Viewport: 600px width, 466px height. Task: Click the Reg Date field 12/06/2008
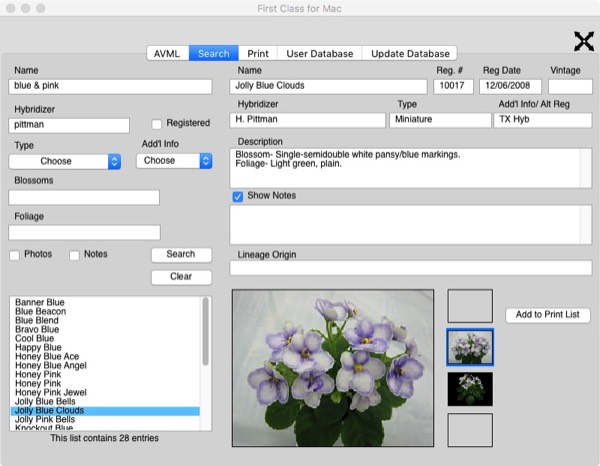tap(510, 86)
